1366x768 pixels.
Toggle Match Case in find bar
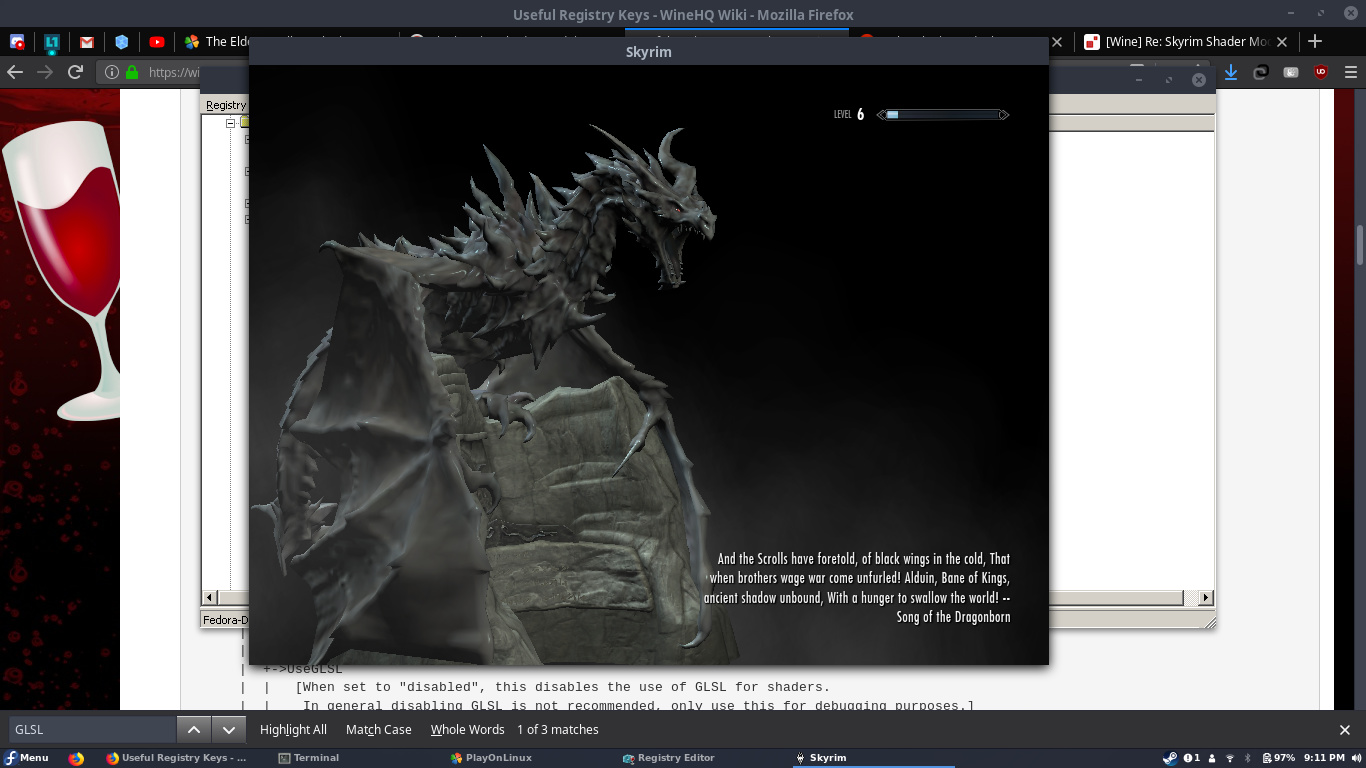point(379,730)
